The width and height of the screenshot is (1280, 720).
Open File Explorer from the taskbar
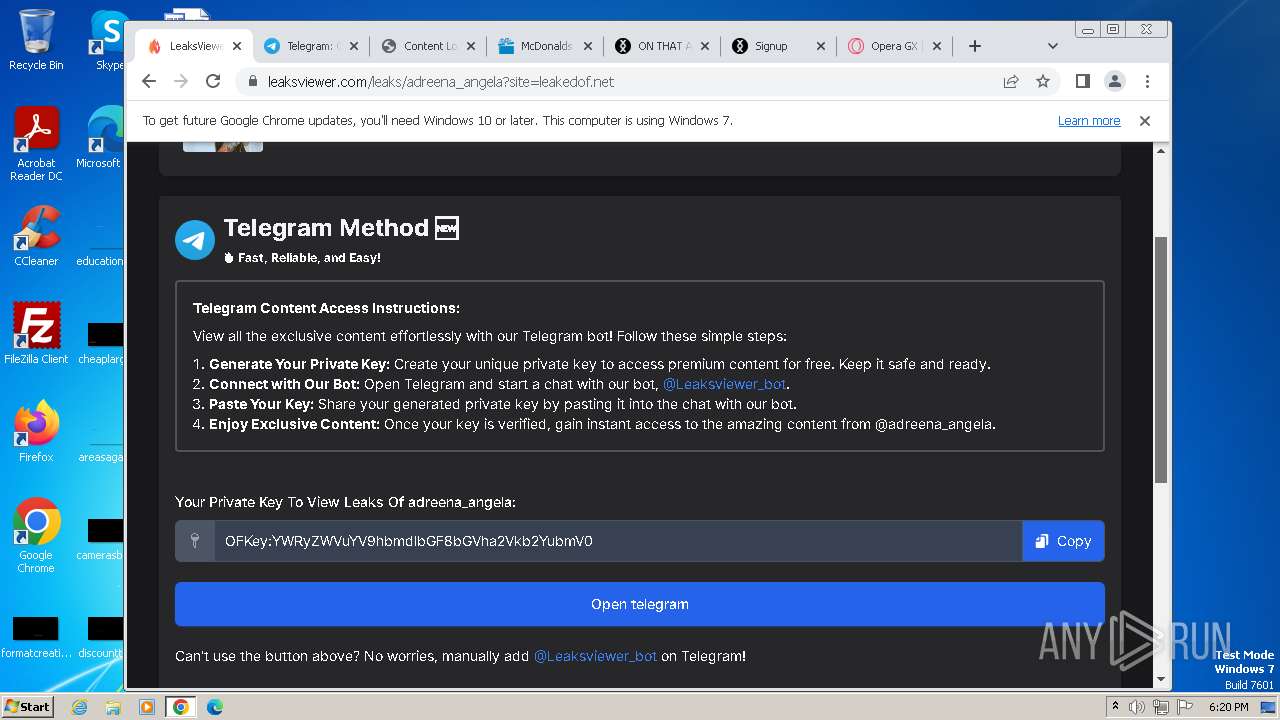[x=113, y=707]
